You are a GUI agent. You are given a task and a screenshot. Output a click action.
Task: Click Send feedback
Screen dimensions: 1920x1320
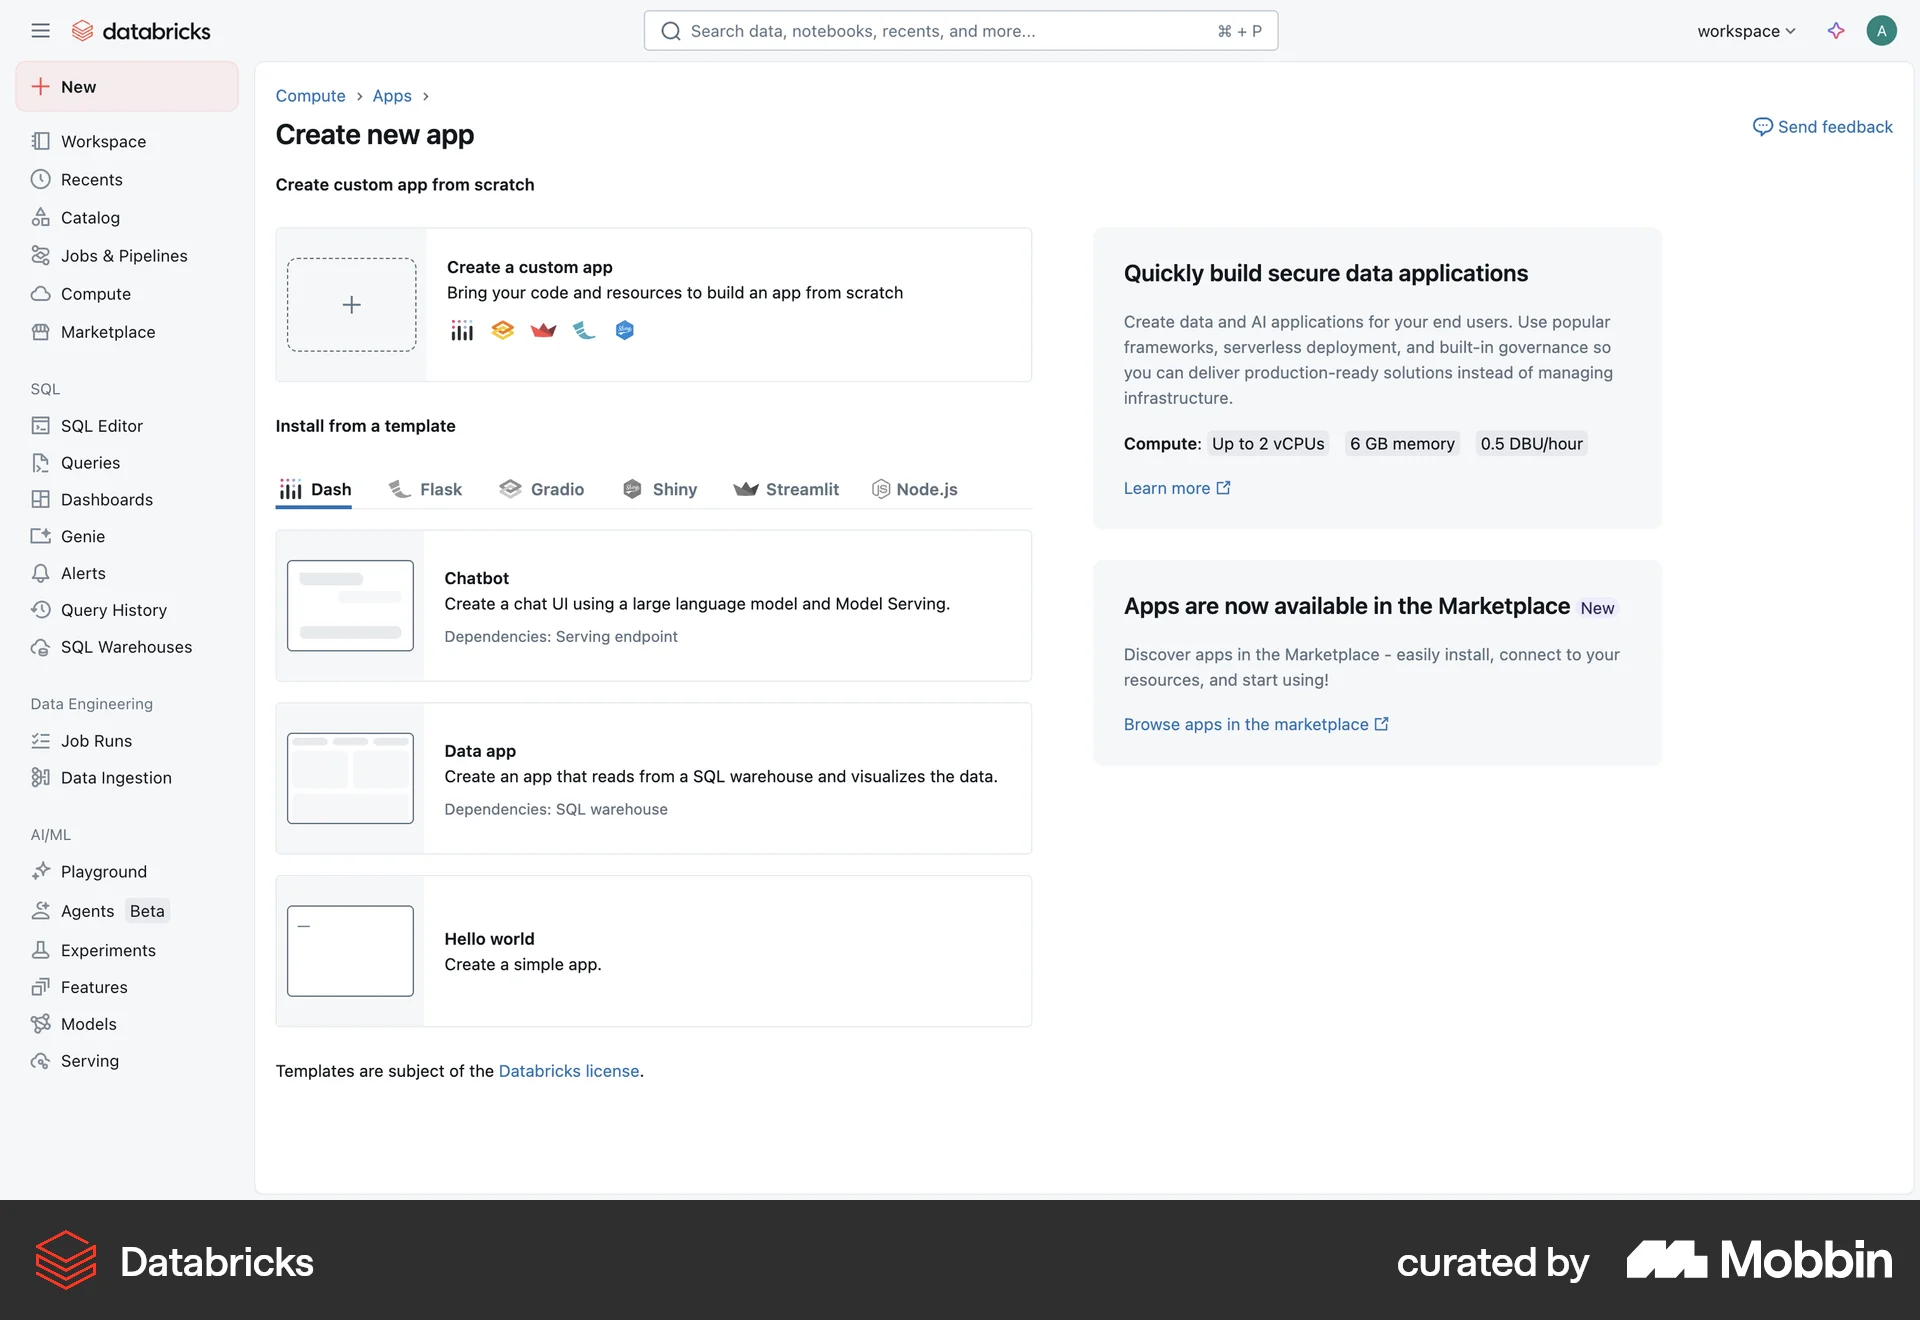click(x=1822, y=126)
